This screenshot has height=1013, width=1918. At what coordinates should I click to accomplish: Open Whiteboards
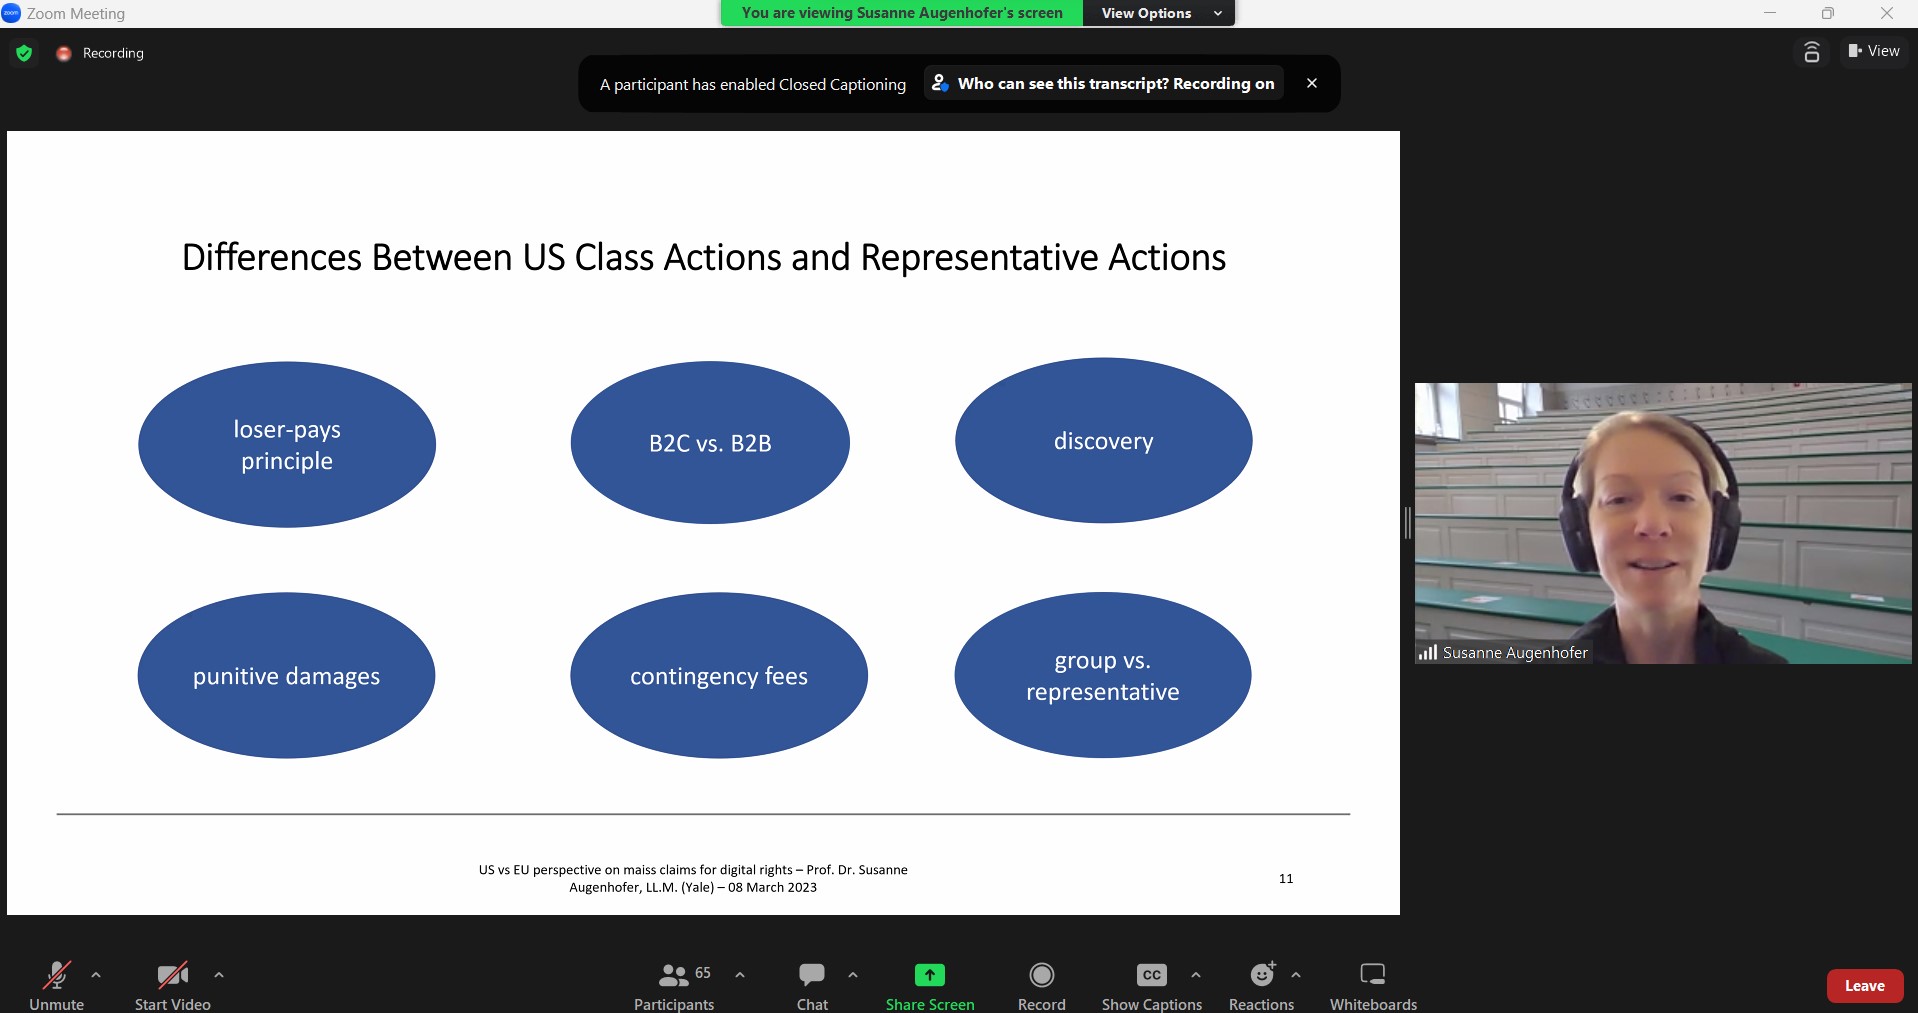(x=1373, y=985)
